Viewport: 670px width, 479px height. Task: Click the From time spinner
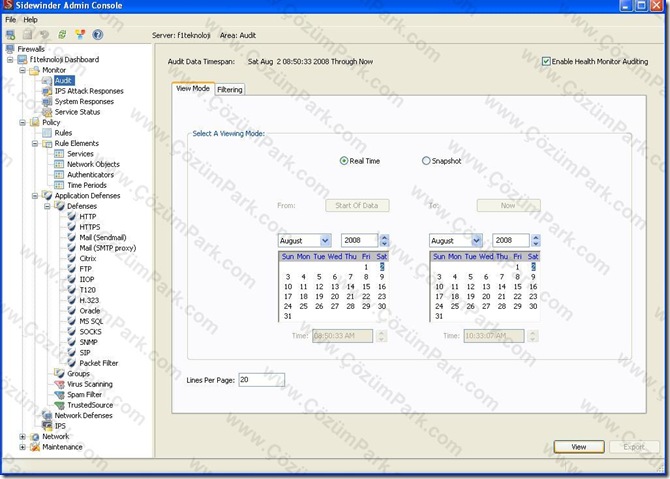click(x=381, y=336)
